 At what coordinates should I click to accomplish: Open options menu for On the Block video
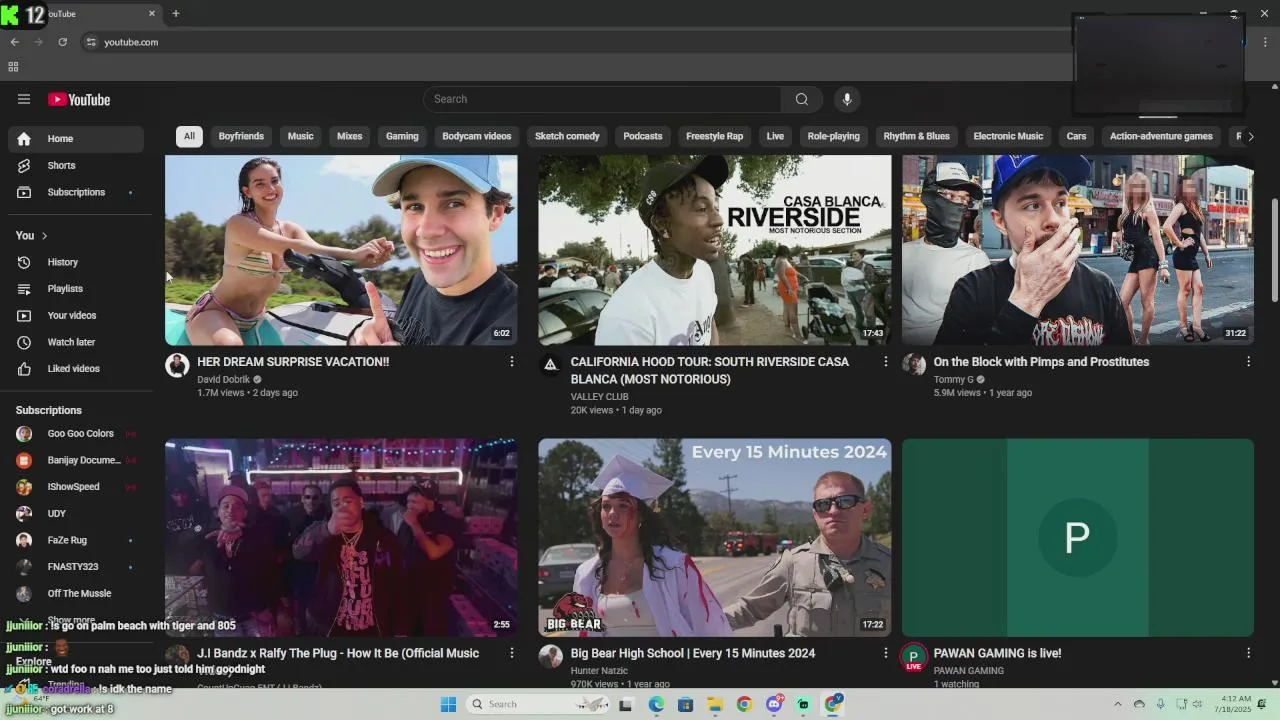[x=1248, y=362]
